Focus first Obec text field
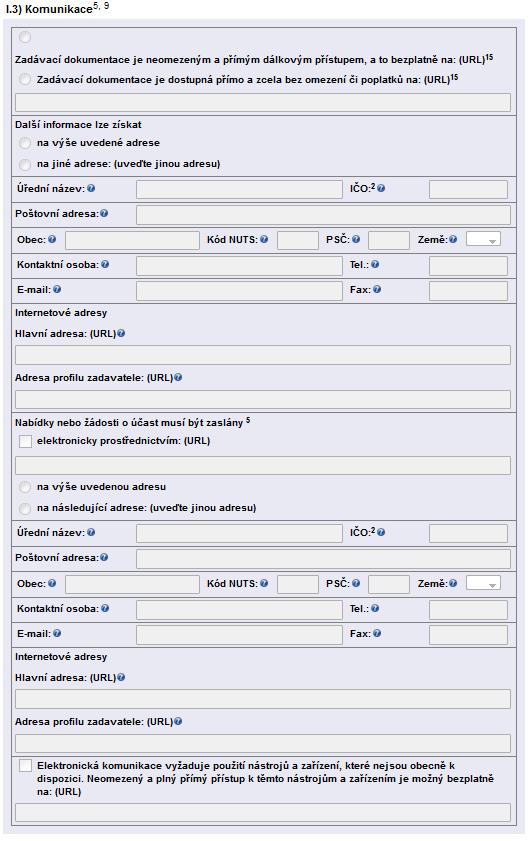 click(x=132, y=240)
